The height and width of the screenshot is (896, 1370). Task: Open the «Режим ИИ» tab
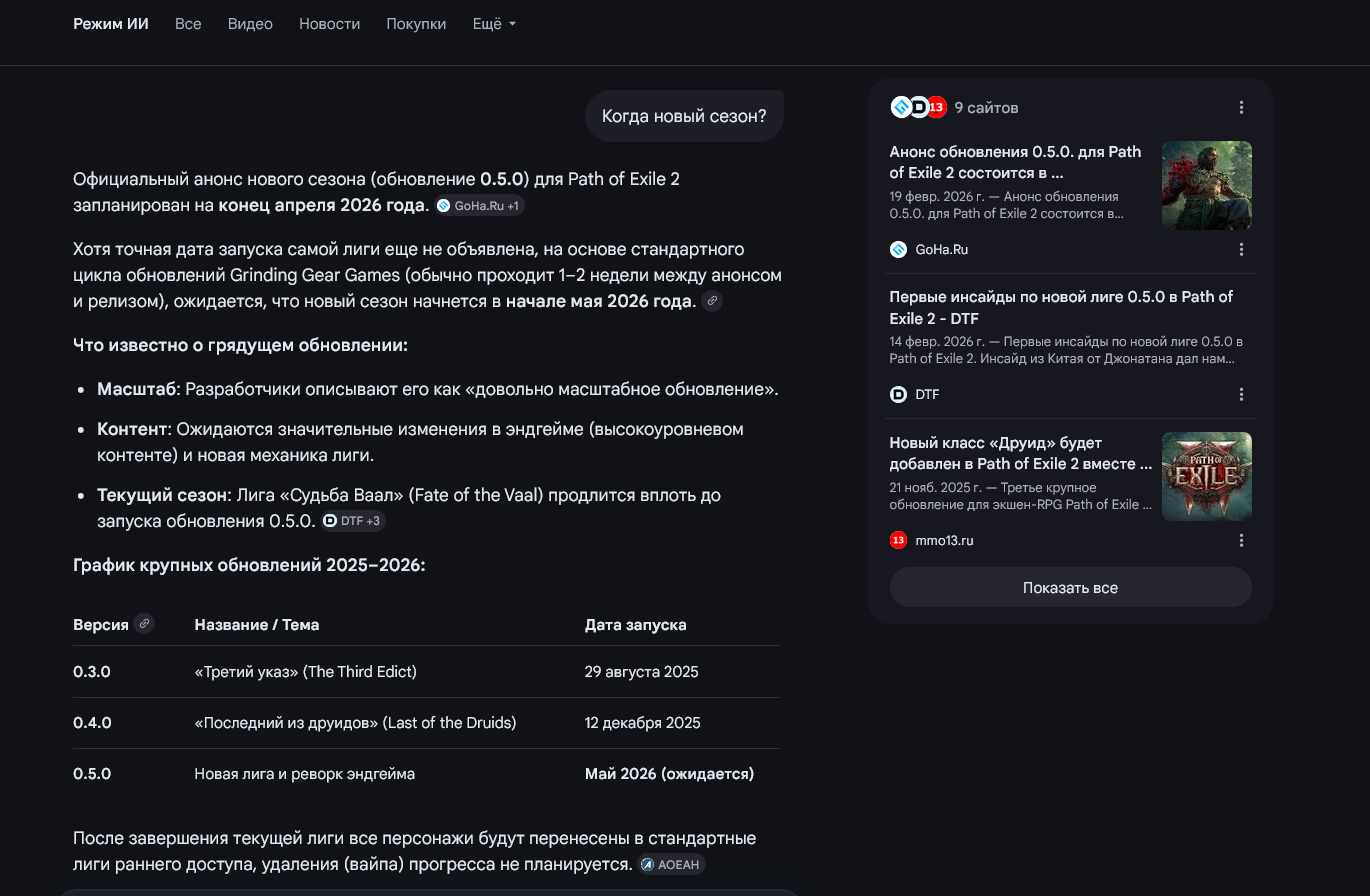pyautogui.click(x=111, y=24)
